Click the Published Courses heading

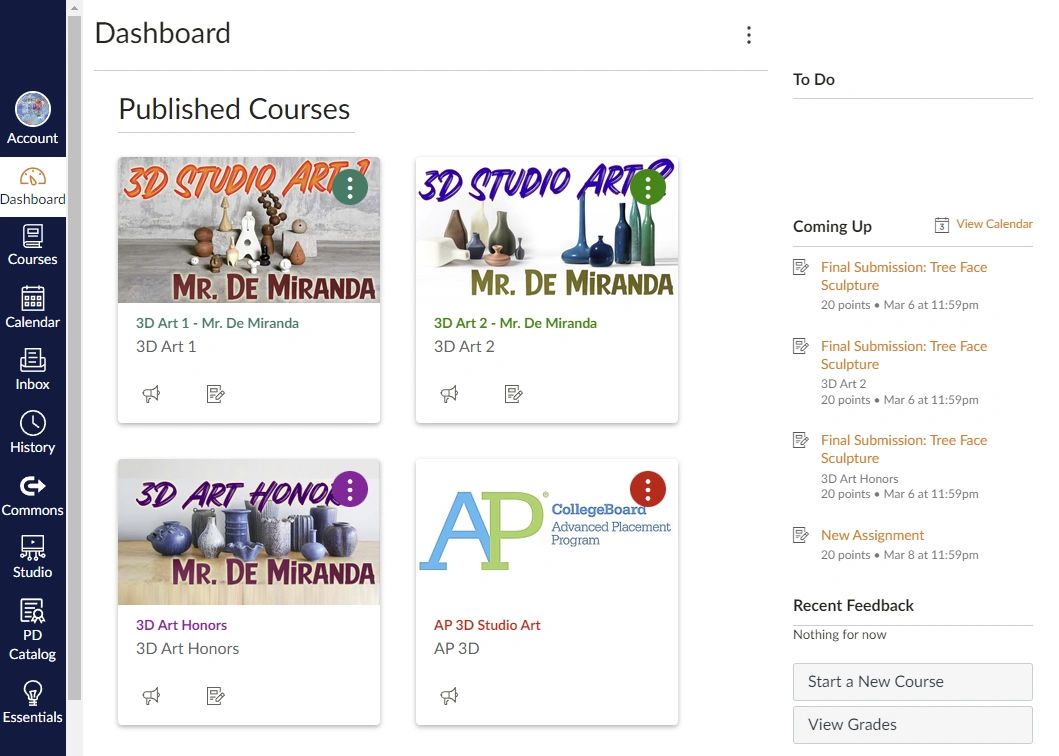234,109
